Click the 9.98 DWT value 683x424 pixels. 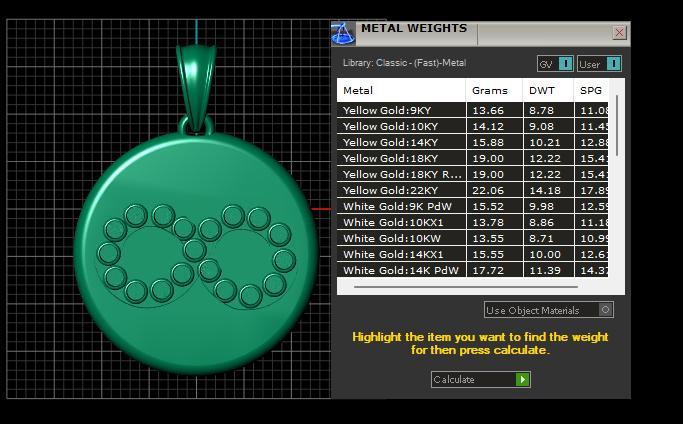tap(541, 207)
